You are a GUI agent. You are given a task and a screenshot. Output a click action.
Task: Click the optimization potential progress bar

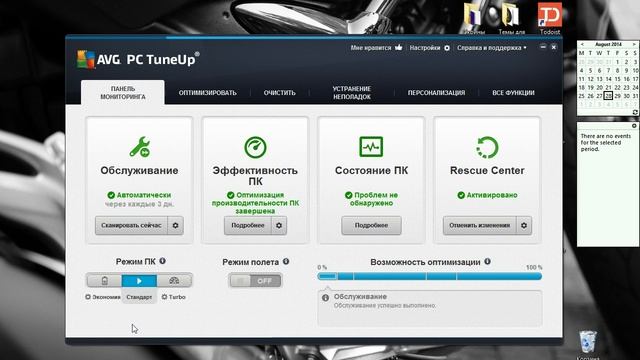pyautogui.click(x=430, y=276)
